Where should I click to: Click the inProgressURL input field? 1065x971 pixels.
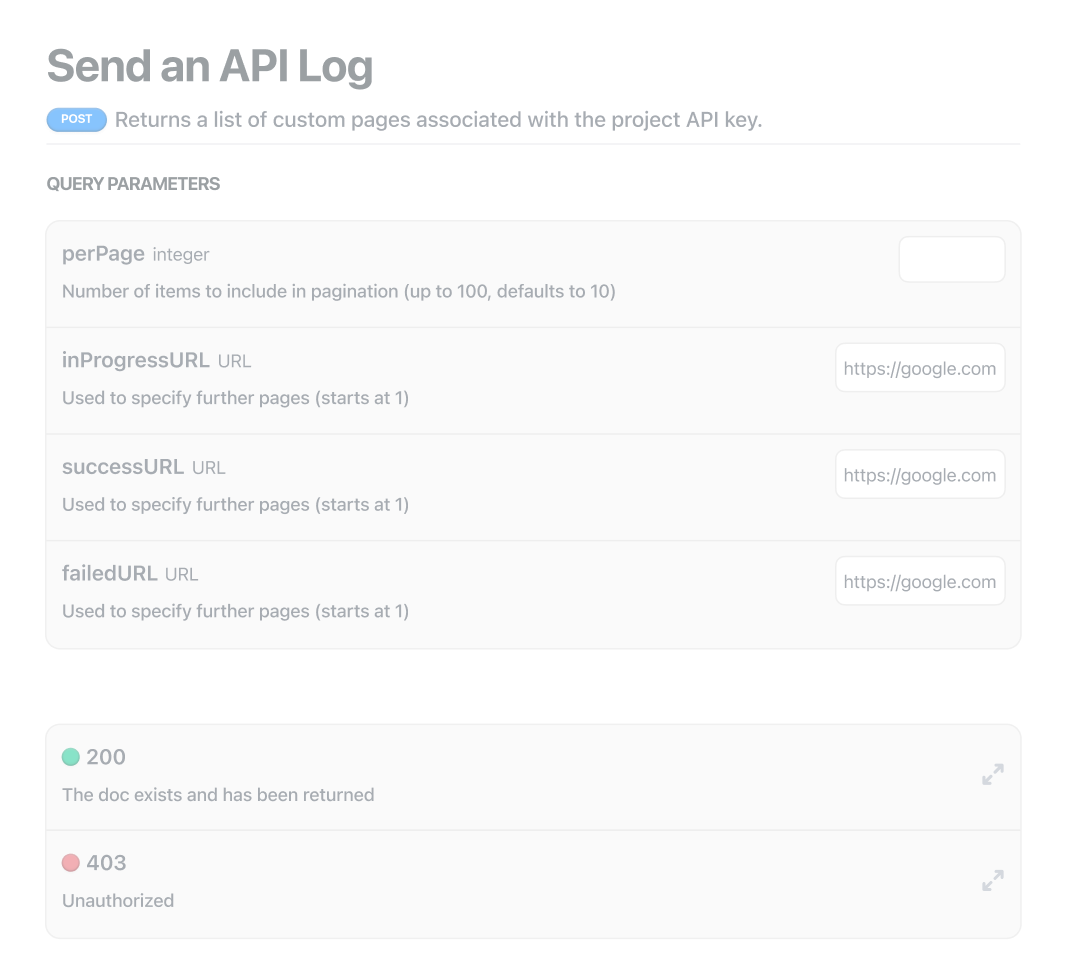tap(919, 368)
